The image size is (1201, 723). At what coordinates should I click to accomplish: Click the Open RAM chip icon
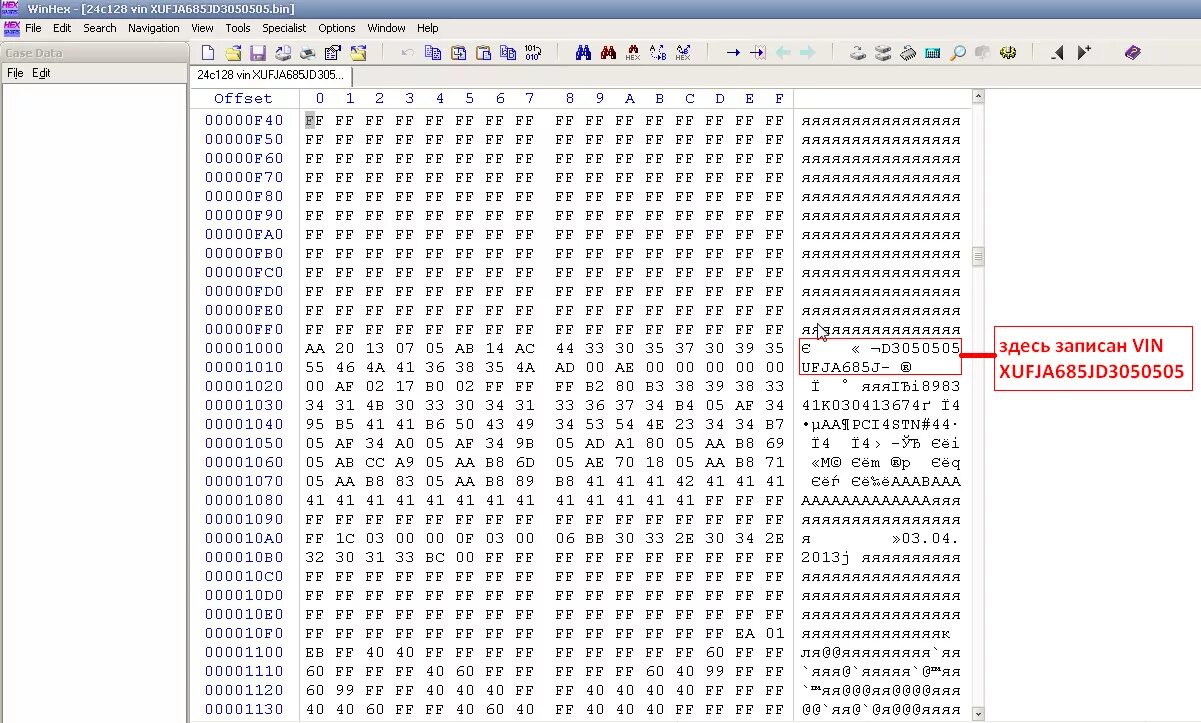(x=908, y=53)
